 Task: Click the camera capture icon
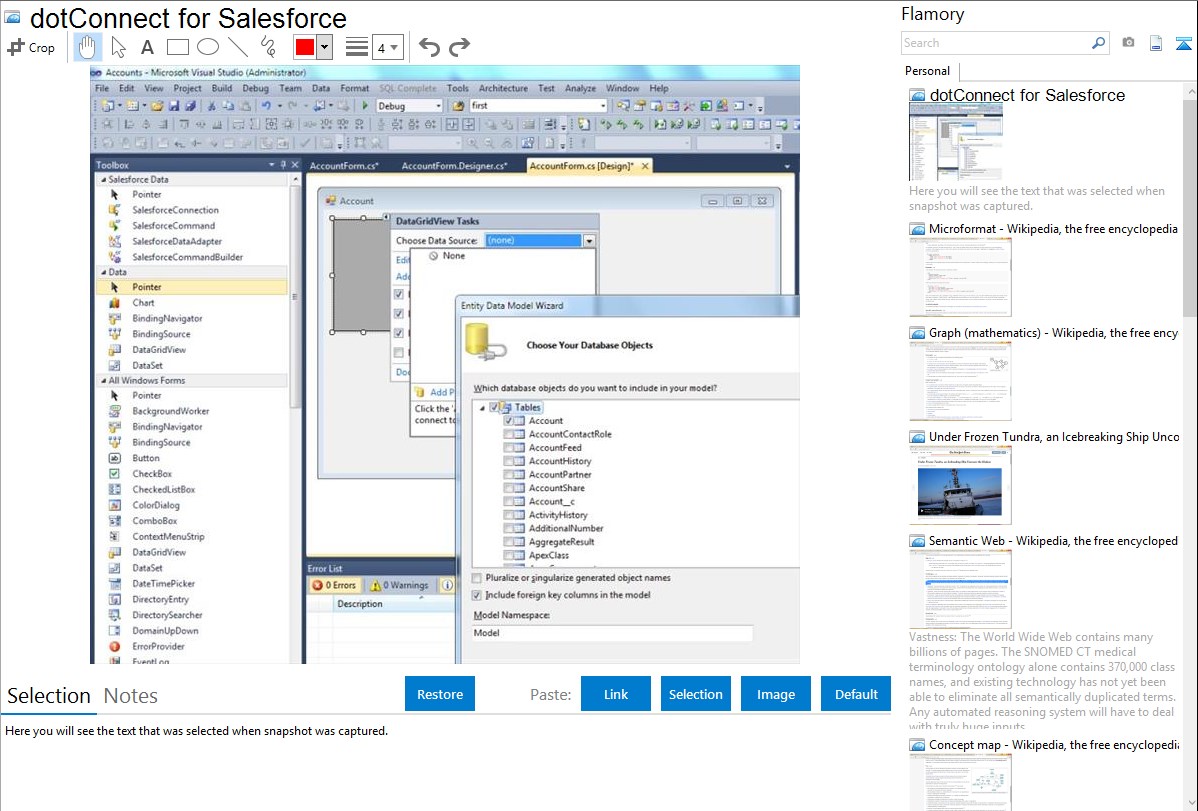(x=1128, y=43)
